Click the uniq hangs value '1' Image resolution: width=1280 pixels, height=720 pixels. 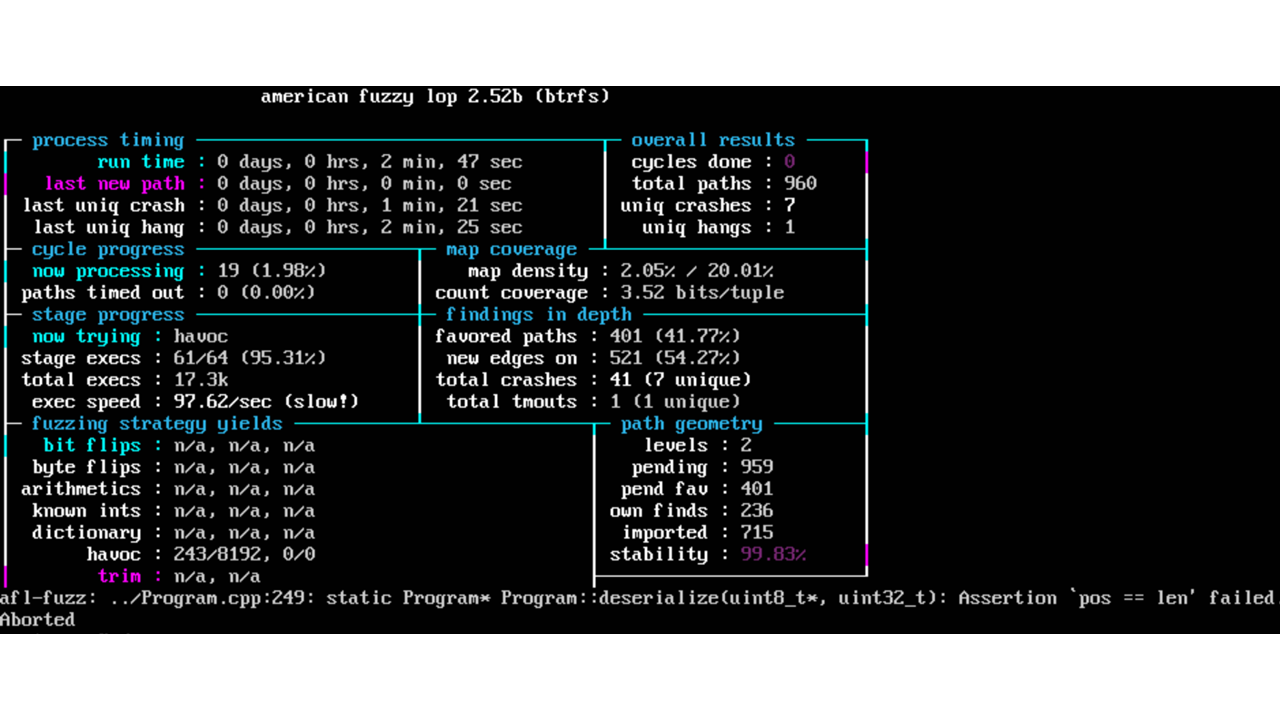[x=790, y=228]
